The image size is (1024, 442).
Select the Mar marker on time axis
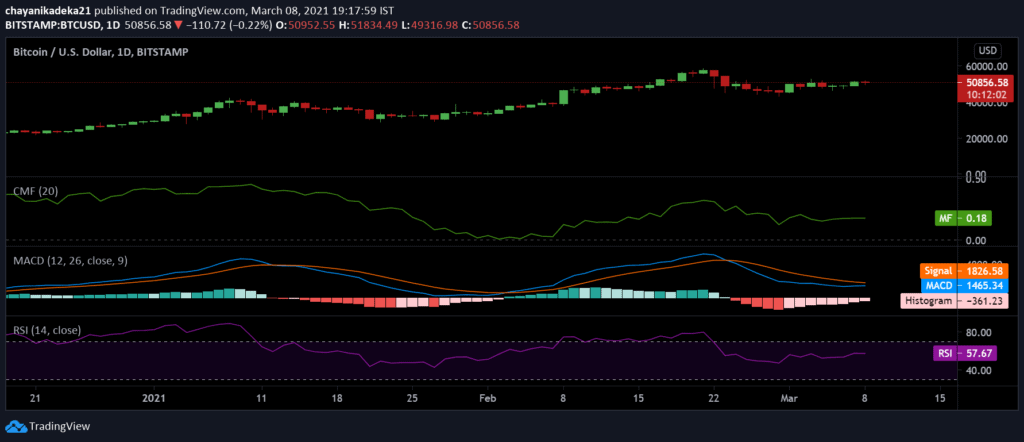pyautogui.click(x=790, y=397)
